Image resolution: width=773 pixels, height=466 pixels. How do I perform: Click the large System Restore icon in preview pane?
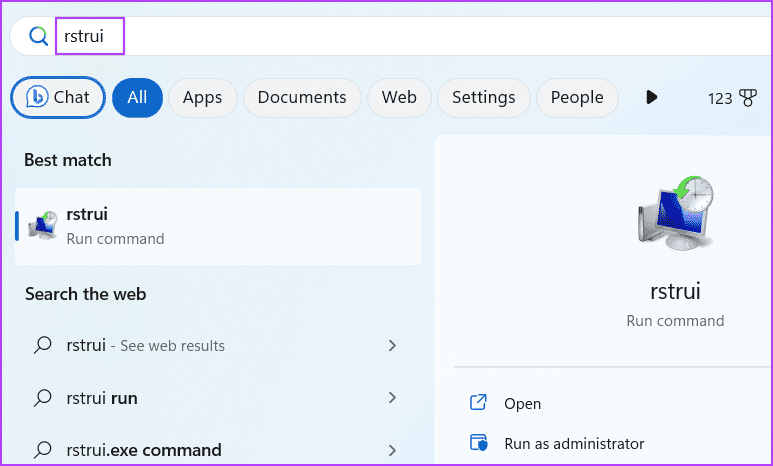pyautogui.click(x=675, y=213)
